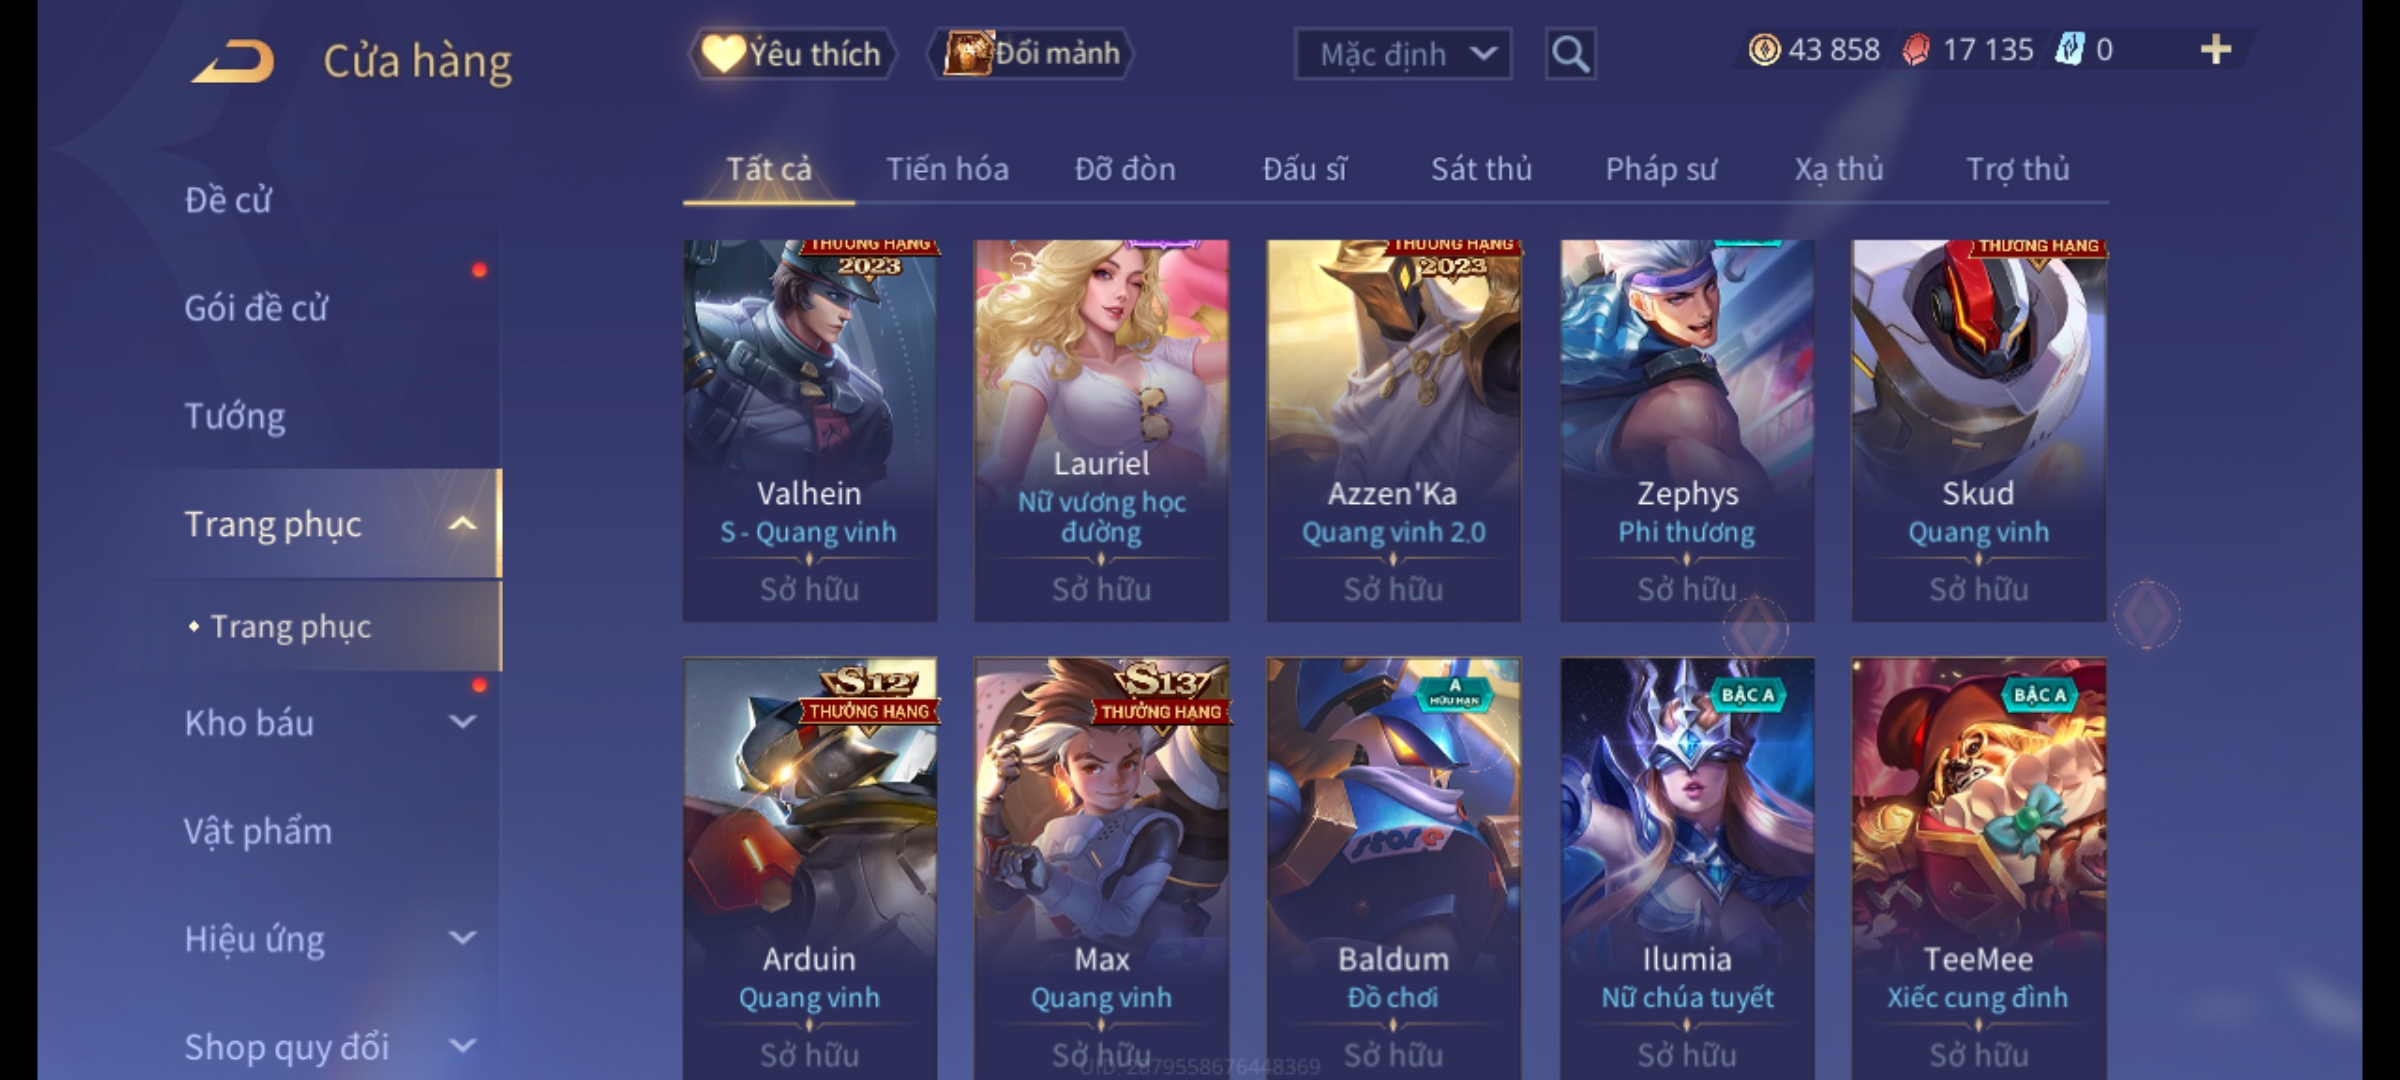
Task: Switch to the Pháp sư tab
Action: tap(1661, 169)
